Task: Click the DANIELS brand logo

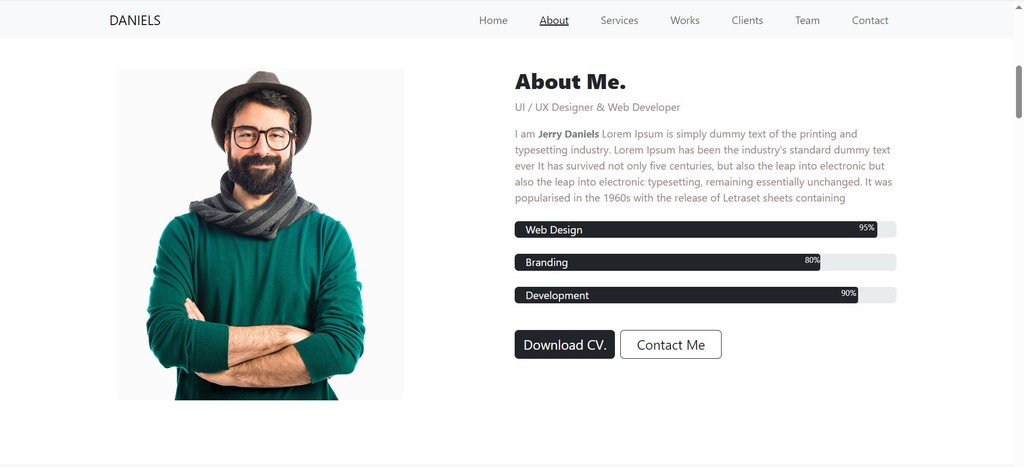Action: pos(135,20)
